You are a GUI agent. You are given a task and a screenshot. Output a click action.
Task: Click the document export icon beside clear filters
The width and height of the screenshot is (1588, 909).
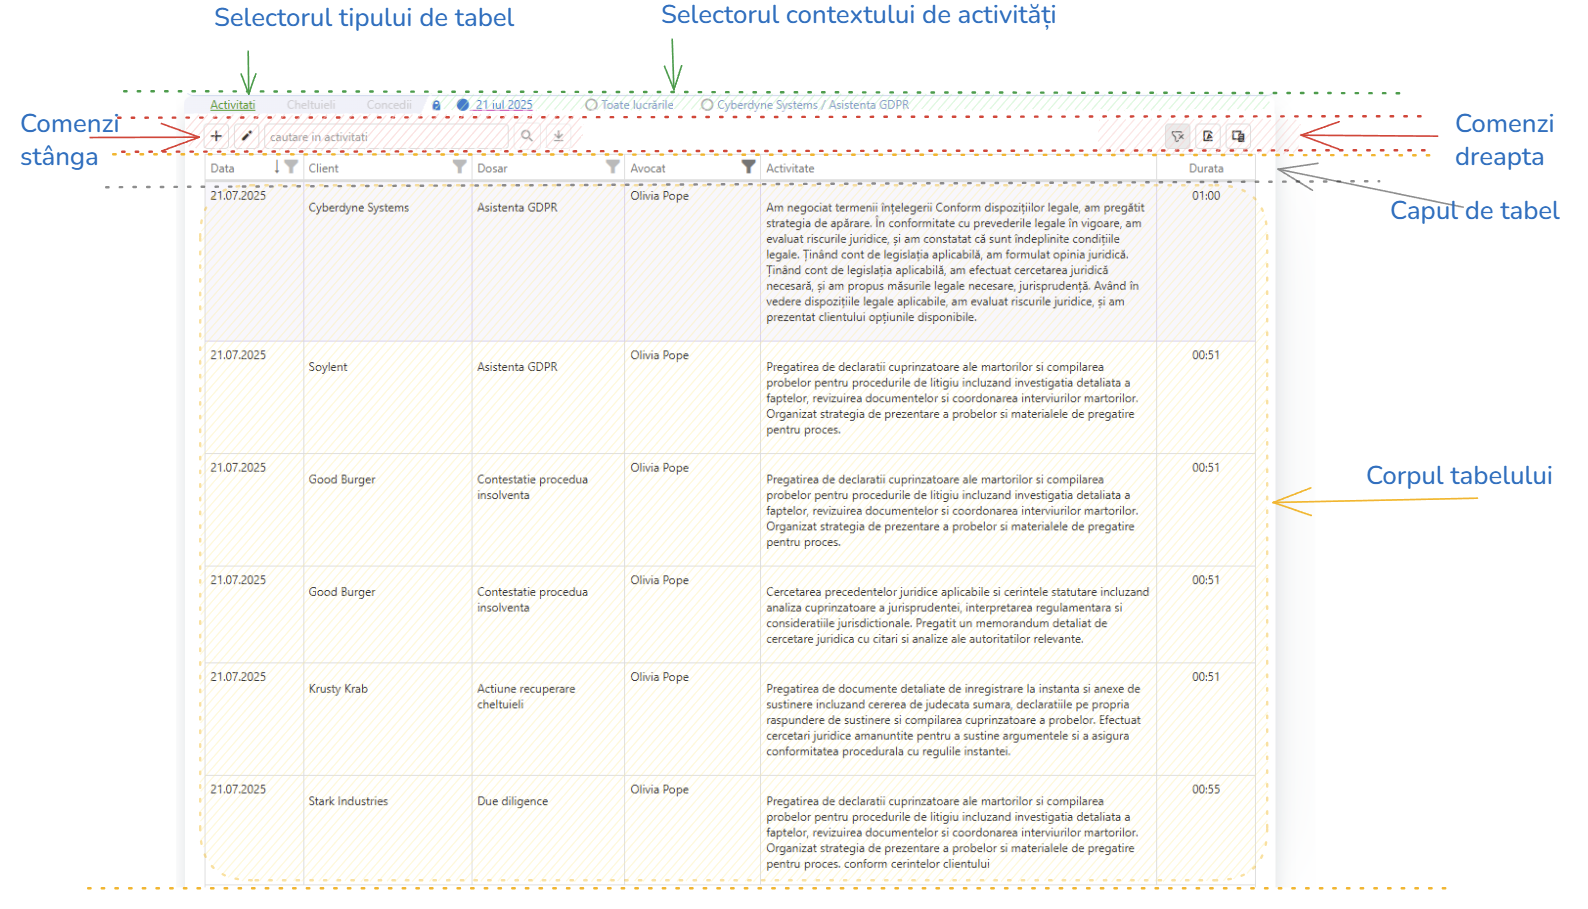pos(1208,136)
